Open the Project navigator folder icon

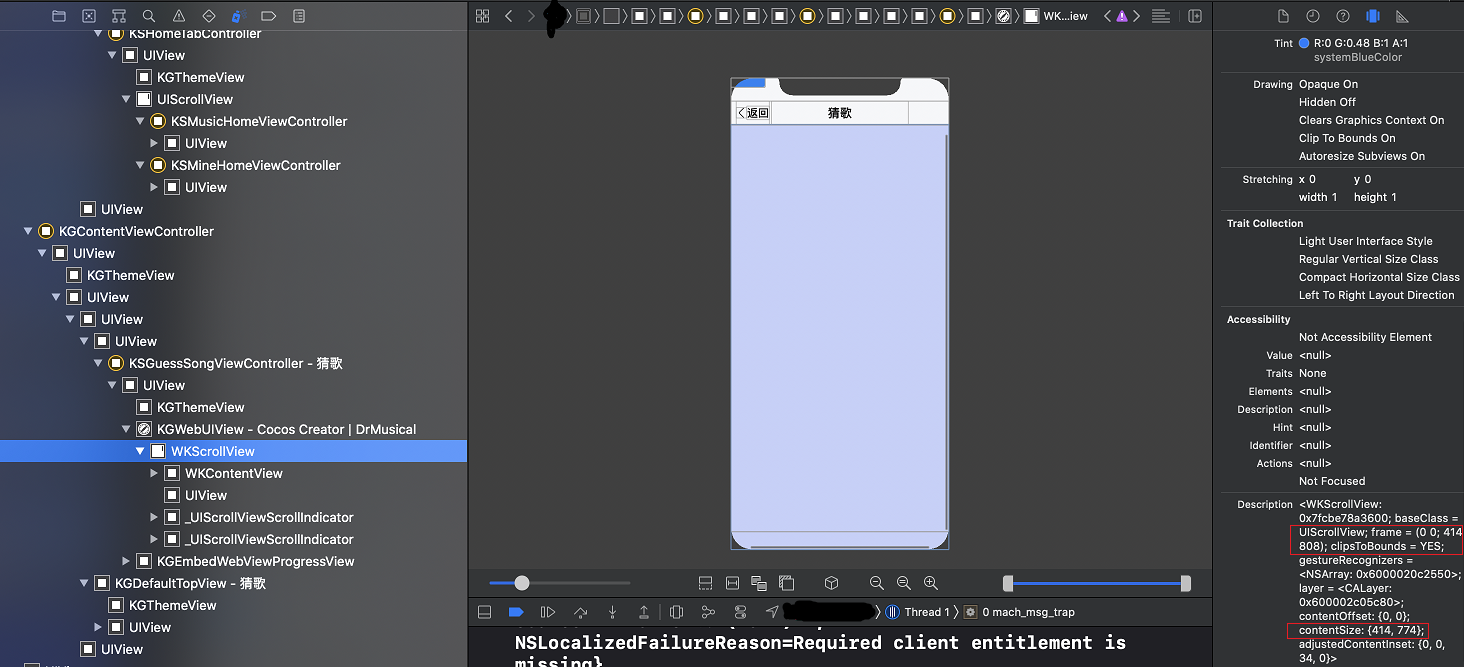(59, 16)
